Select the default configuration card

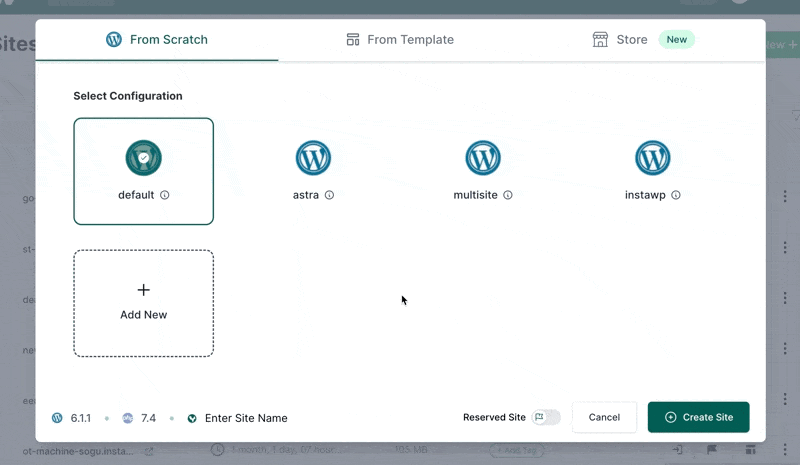[143, 171]
